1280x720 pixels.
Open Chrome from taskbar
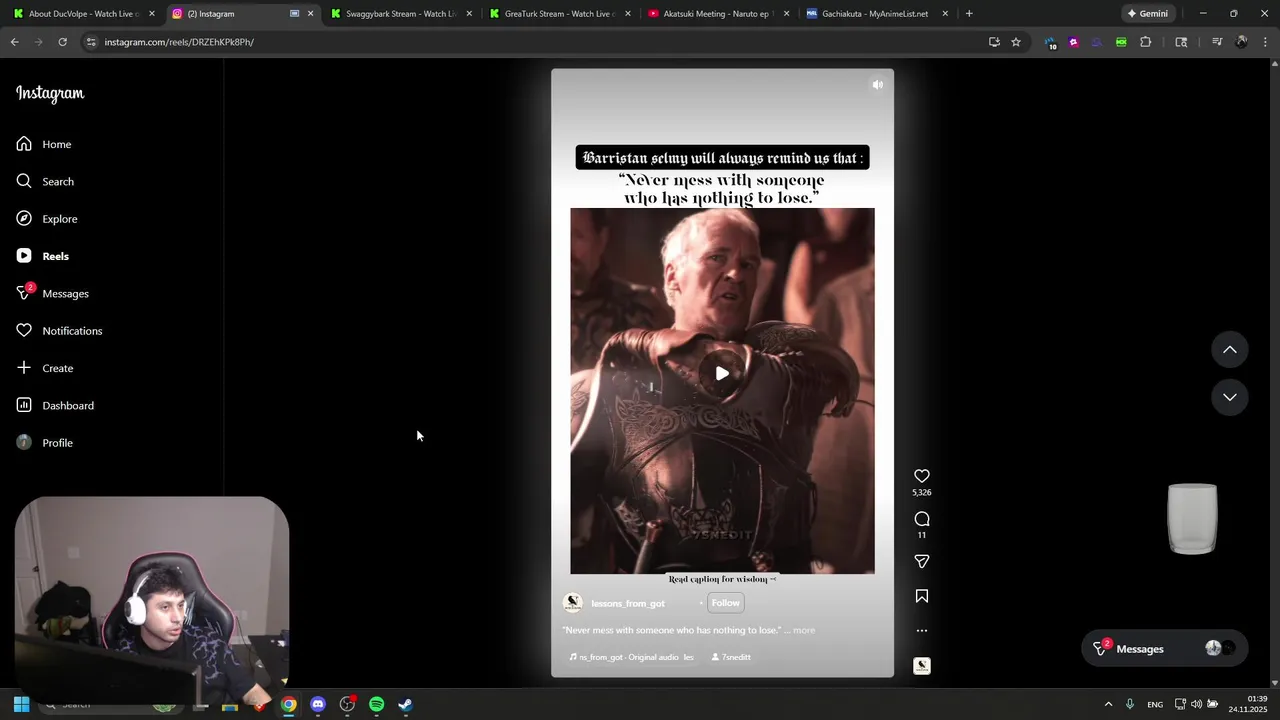(x=288, y=704)
